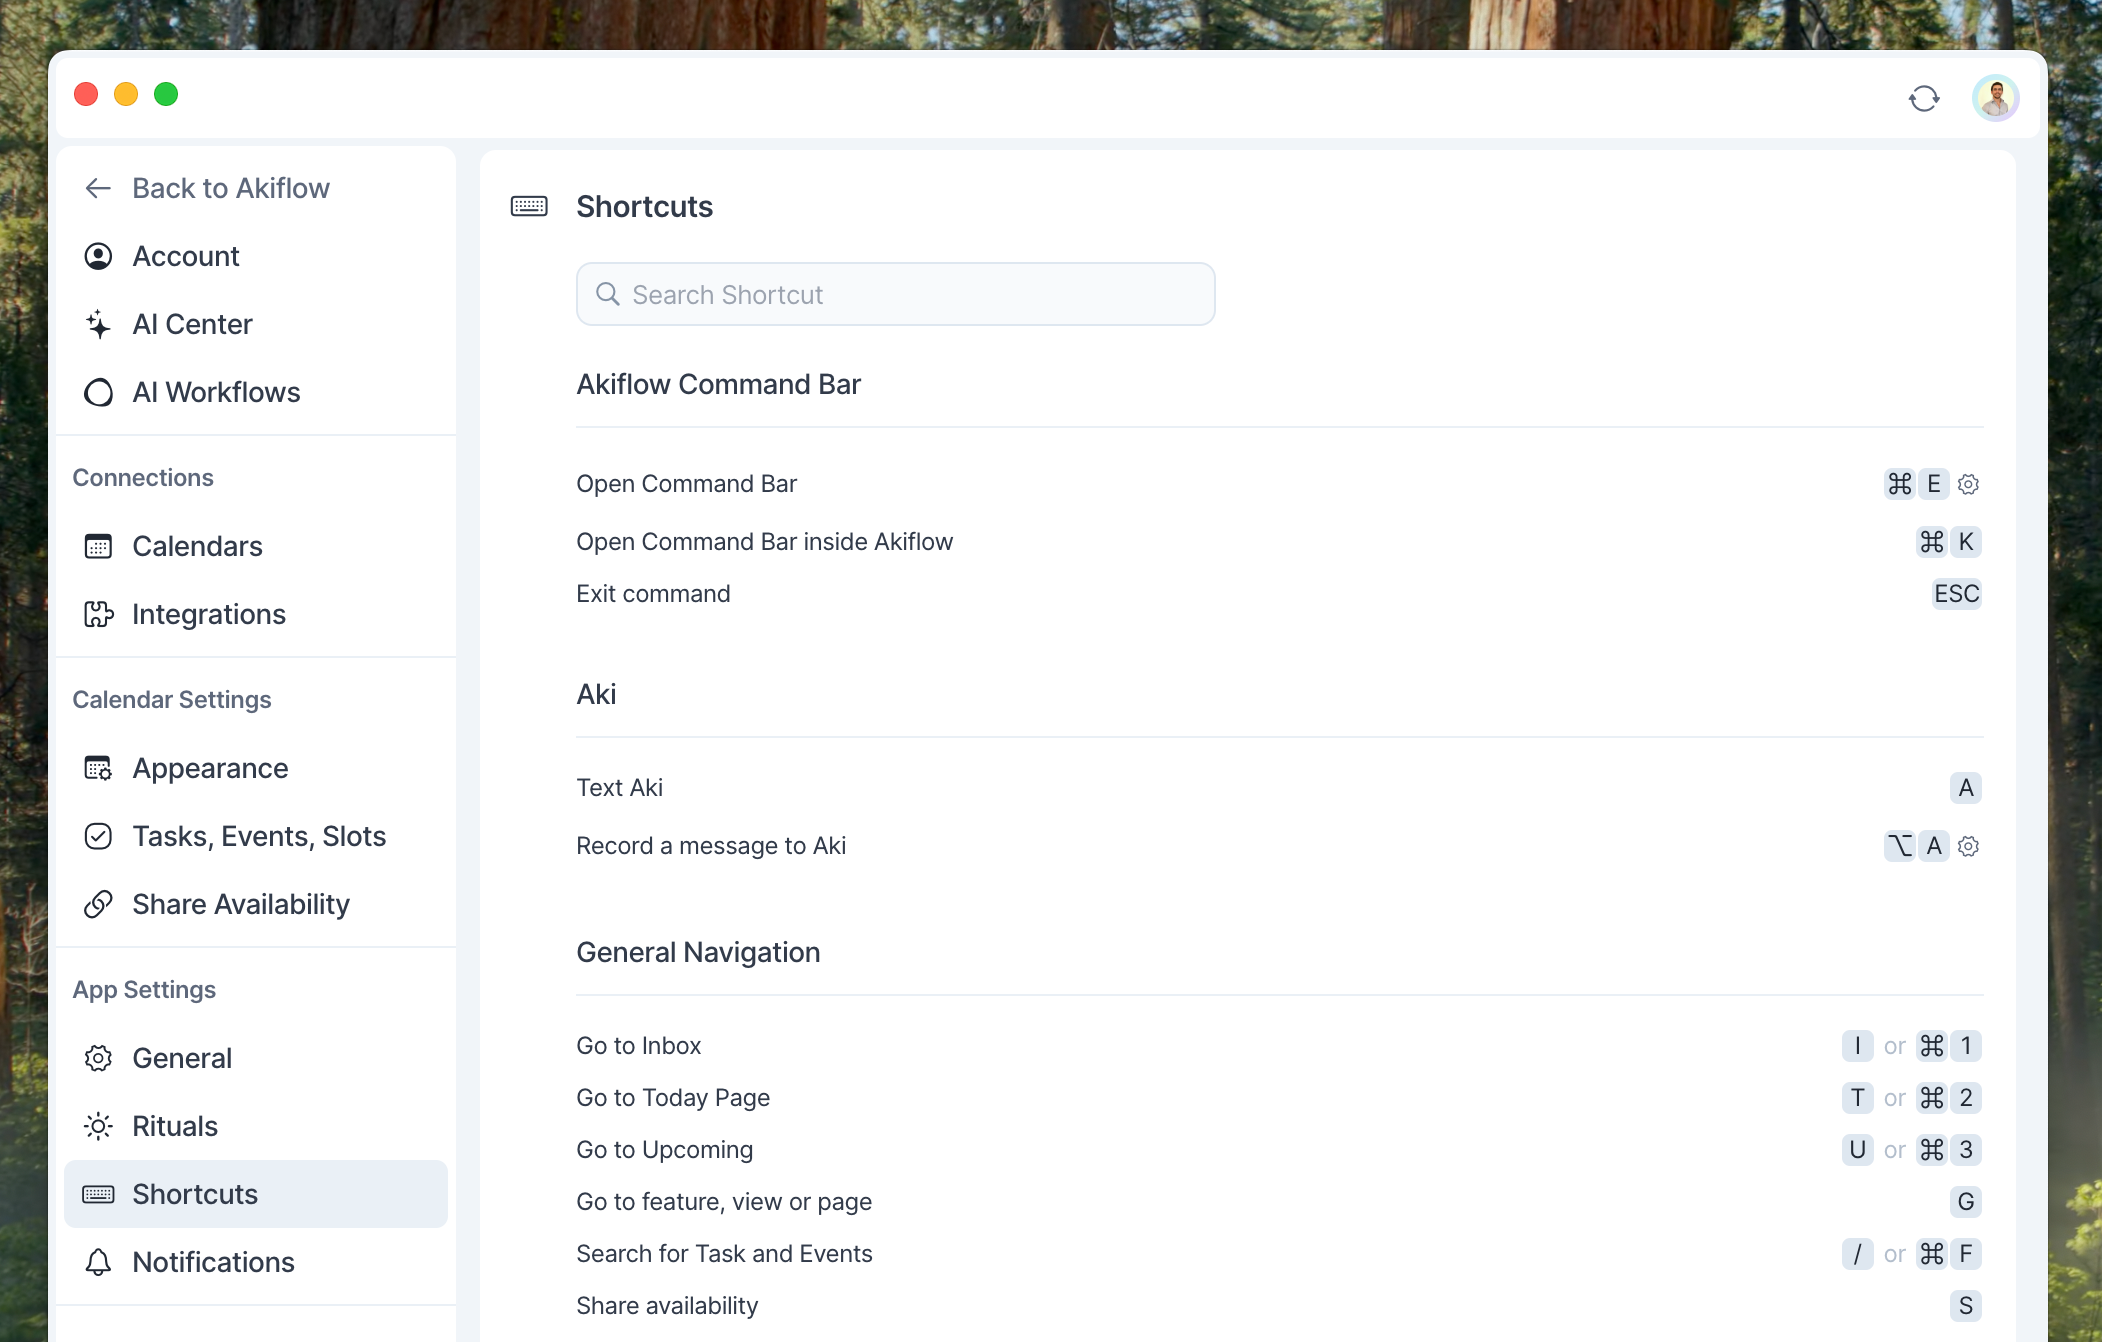This screenshot has width=2102, height=1342.
Task: Click the back arrow icon
Action: coord(98,188)
